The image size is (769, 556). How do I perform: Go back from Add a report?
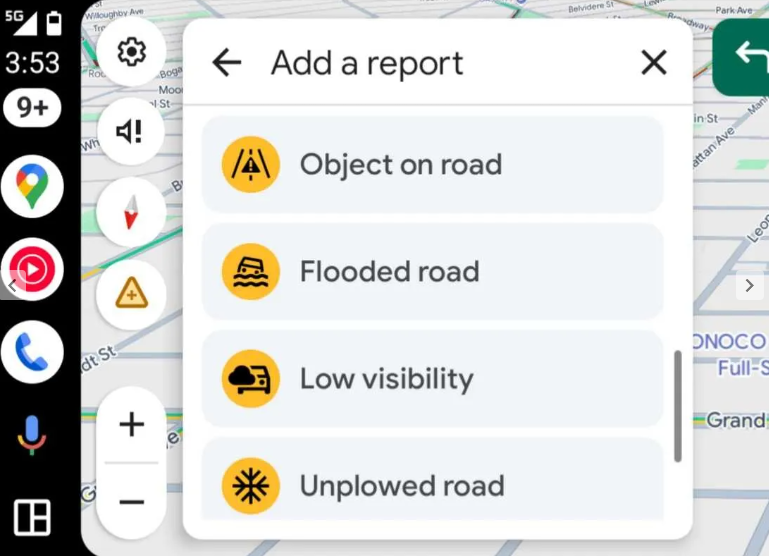click(x=227, y=63)
